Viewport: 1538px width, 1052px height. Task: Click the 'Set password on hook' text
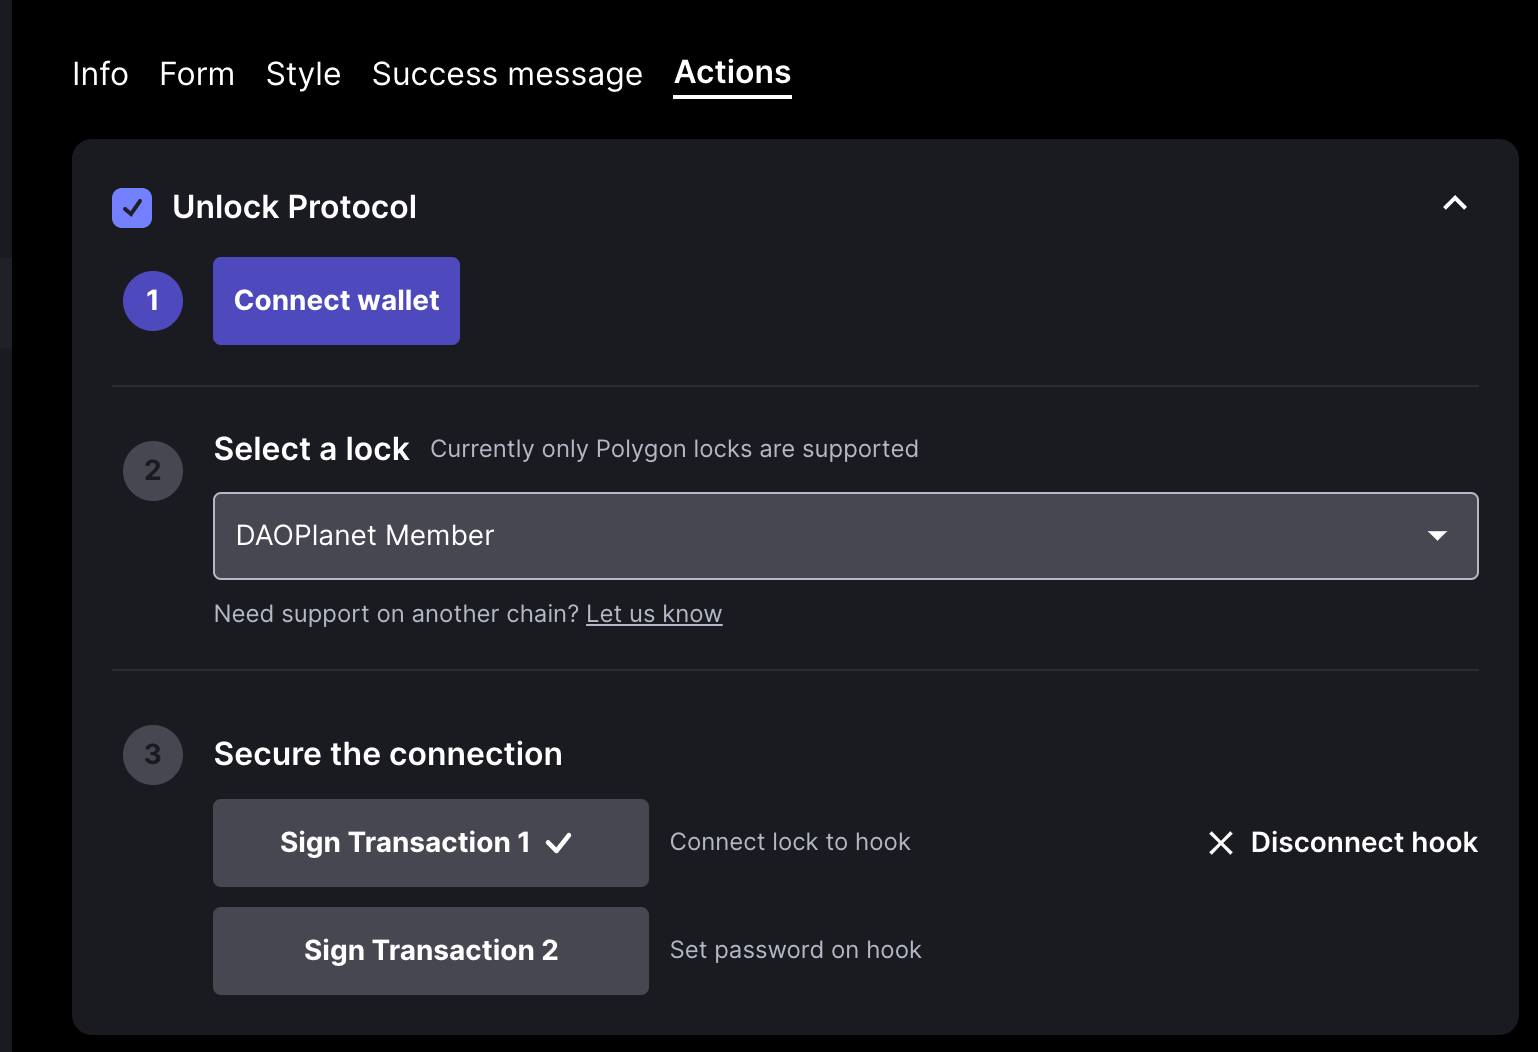tap(795, 950)
